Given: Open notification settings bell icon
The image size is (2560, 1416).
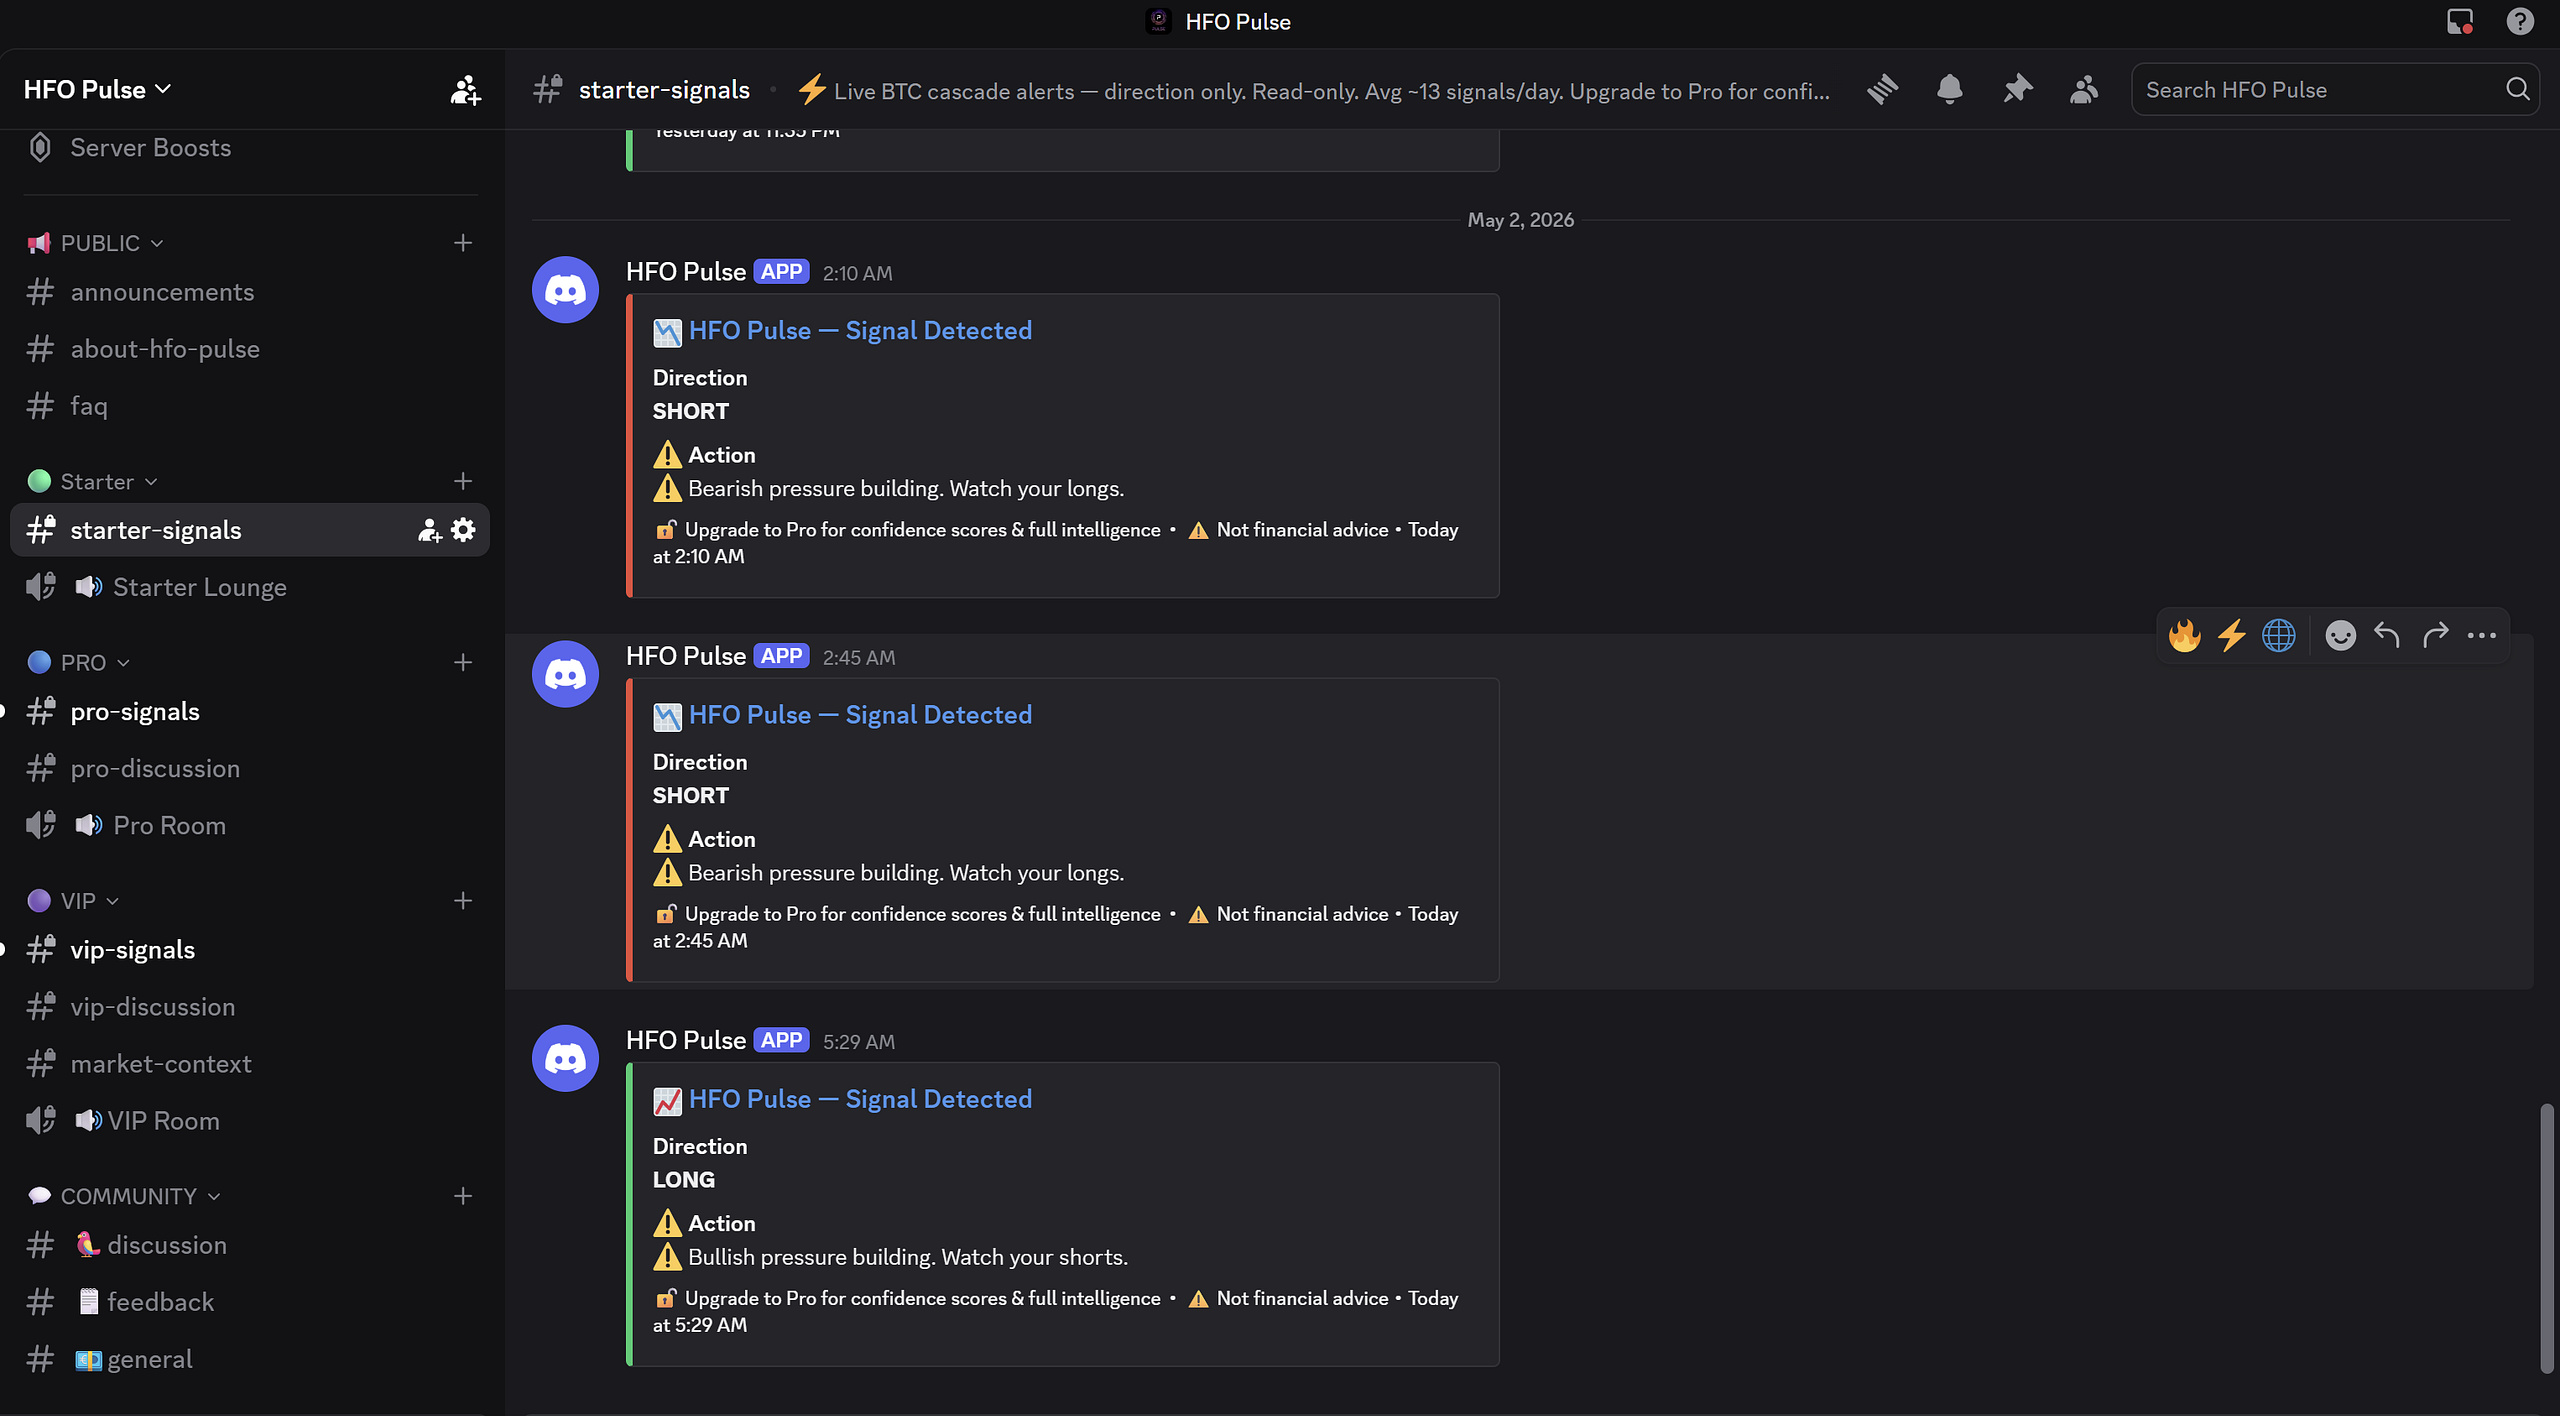Looking at the screenshot, I should 1949,90.
